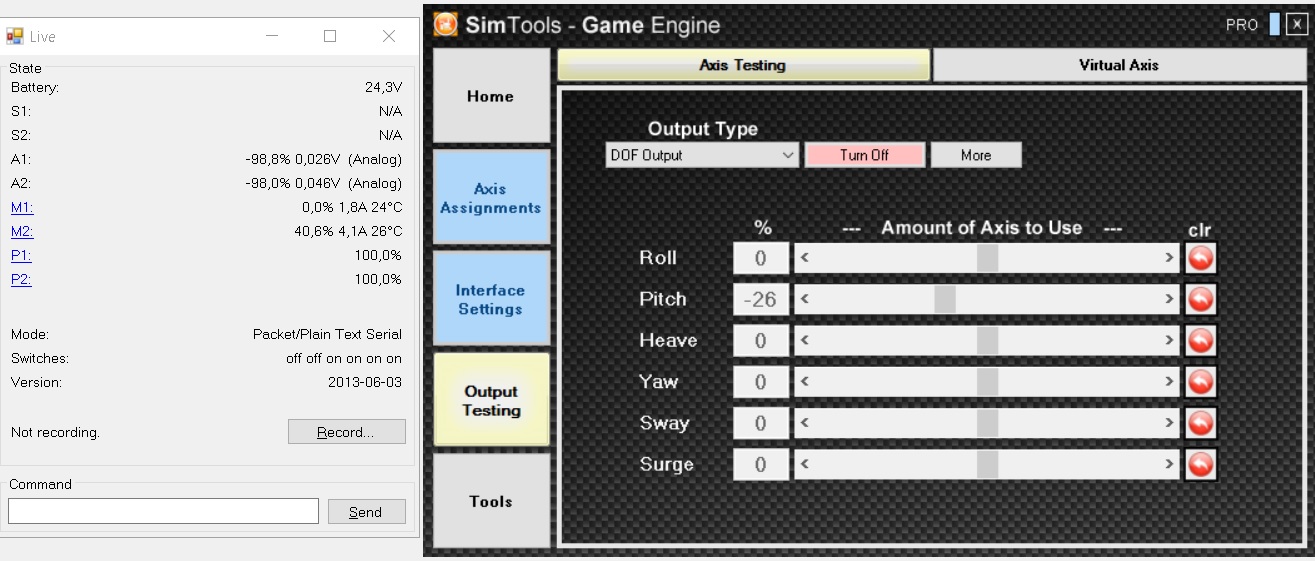Image resolution: width=1315 pixels, height=561 pixels.
Task: Open the M2 link in Live window
Action: (22, 231)
